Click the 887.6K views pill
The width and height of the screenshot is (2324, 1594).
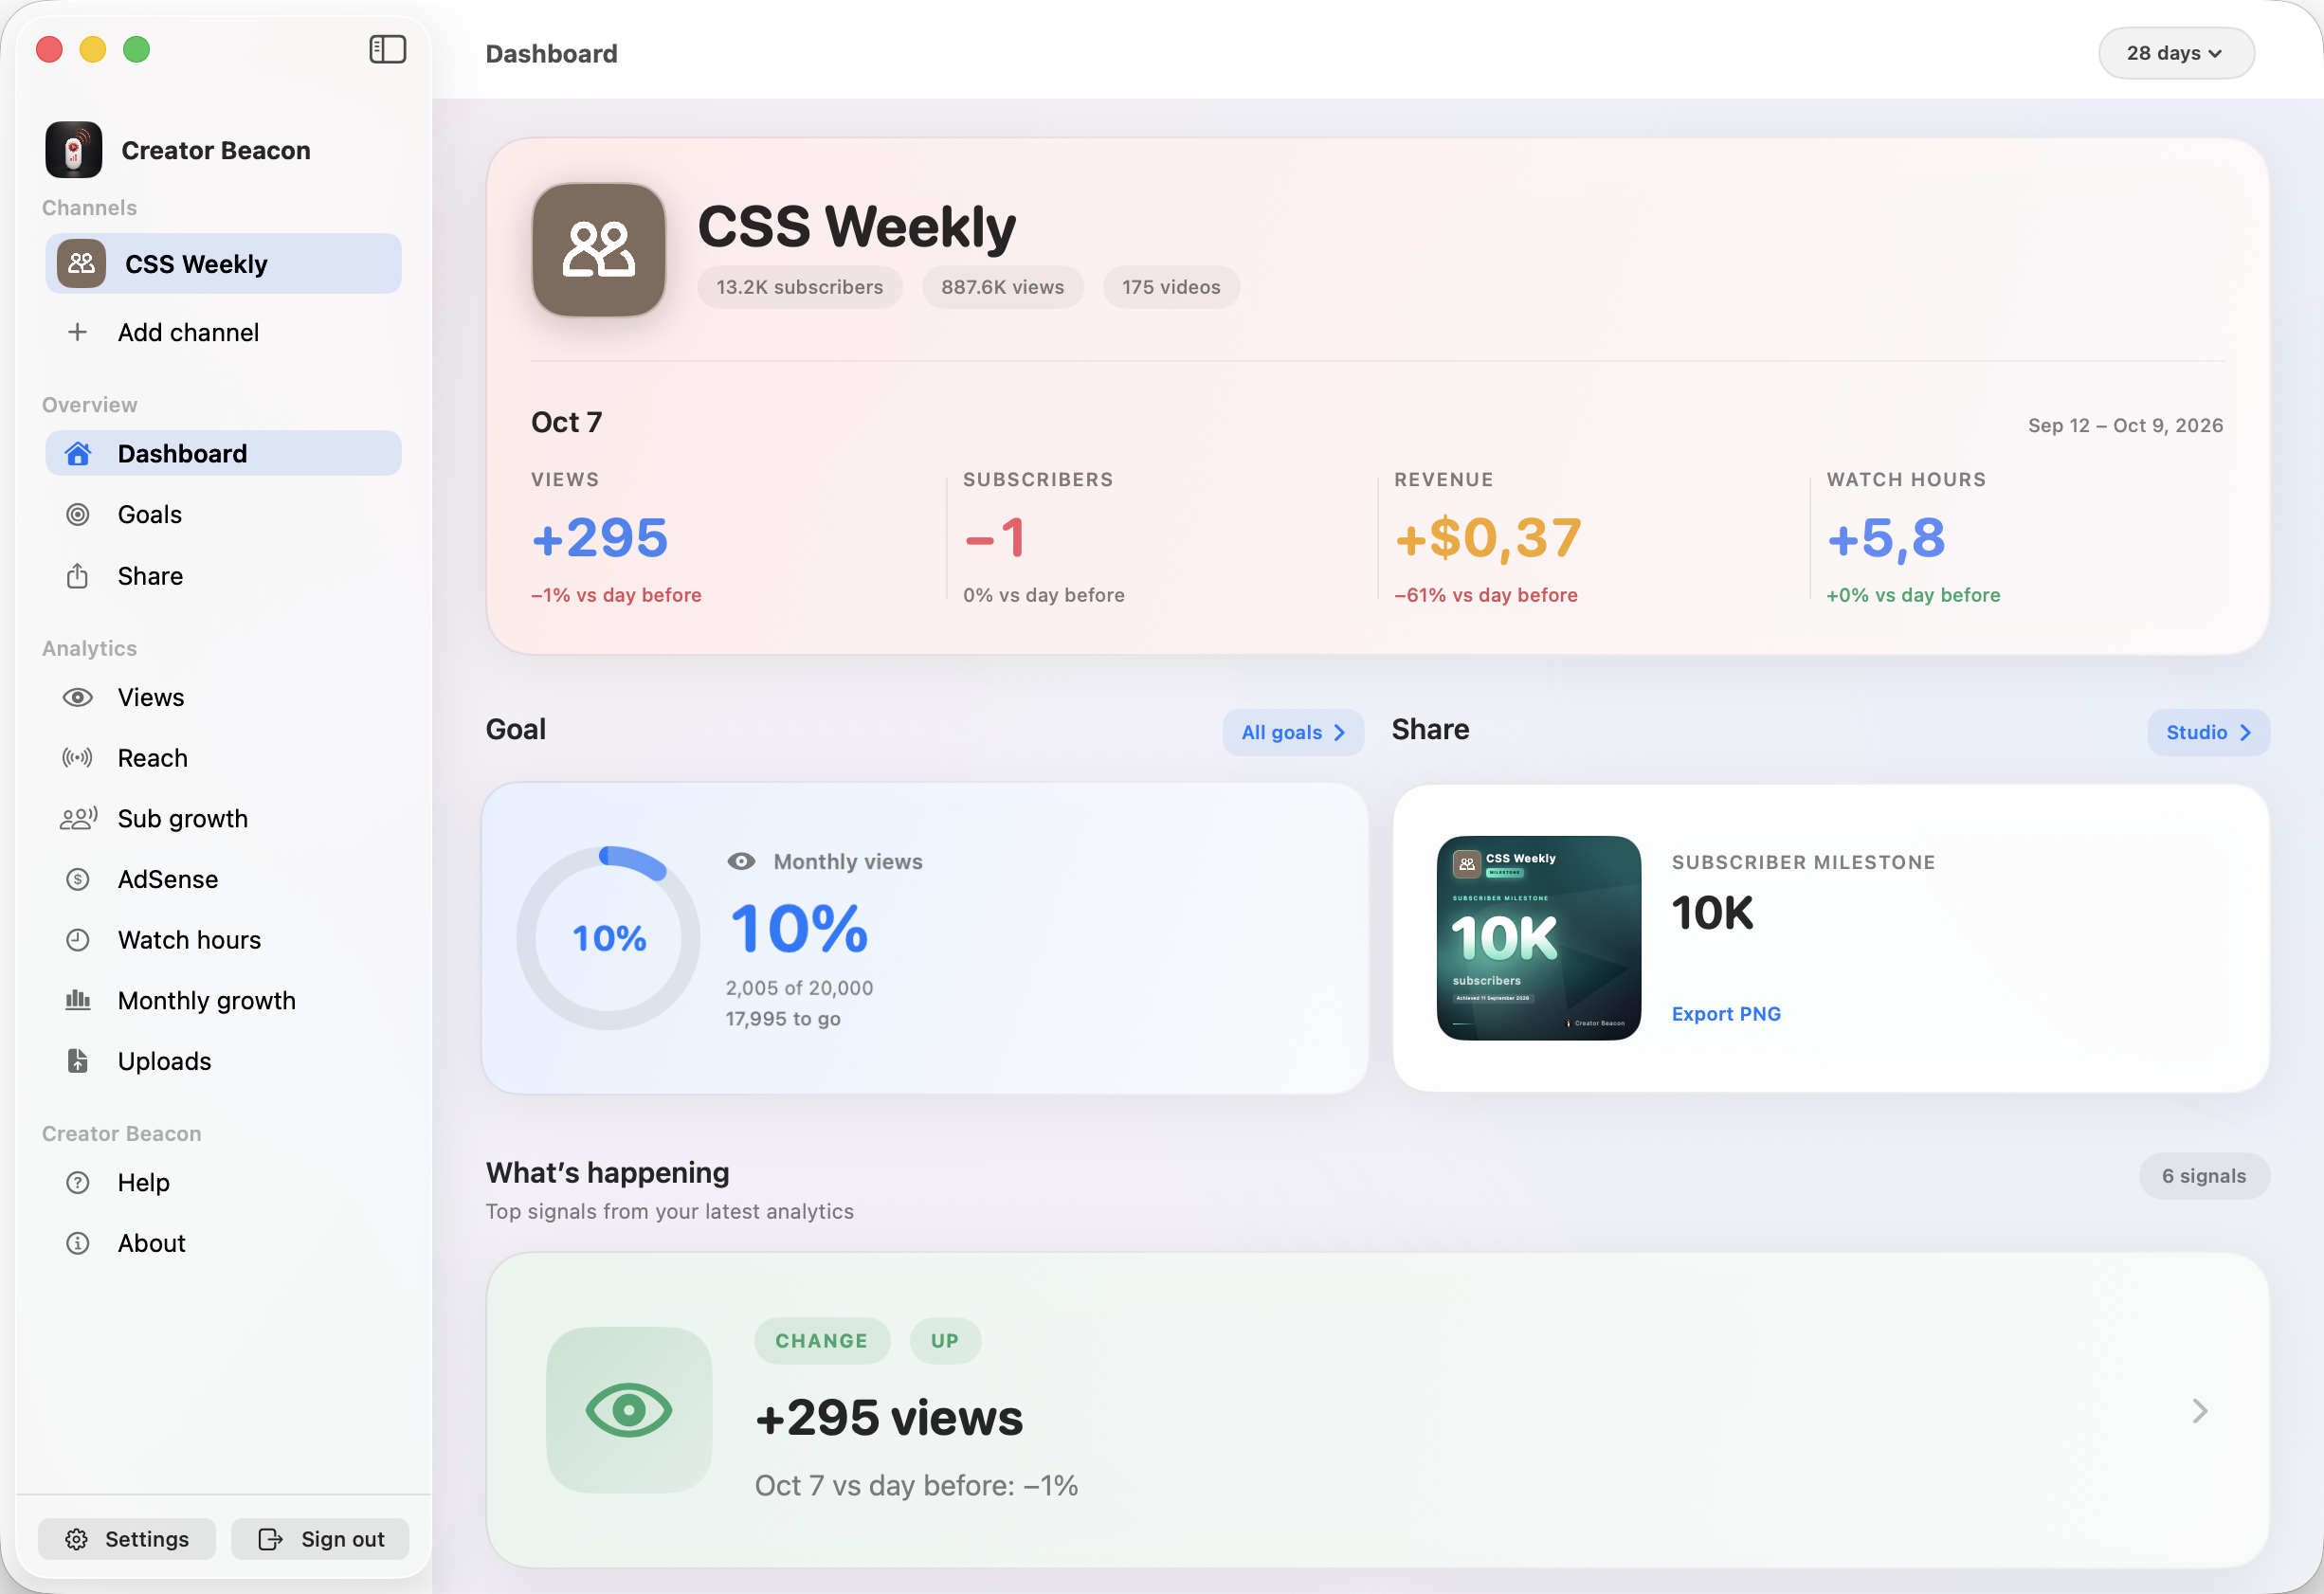pyautogui.click(x=1002, y=287)
